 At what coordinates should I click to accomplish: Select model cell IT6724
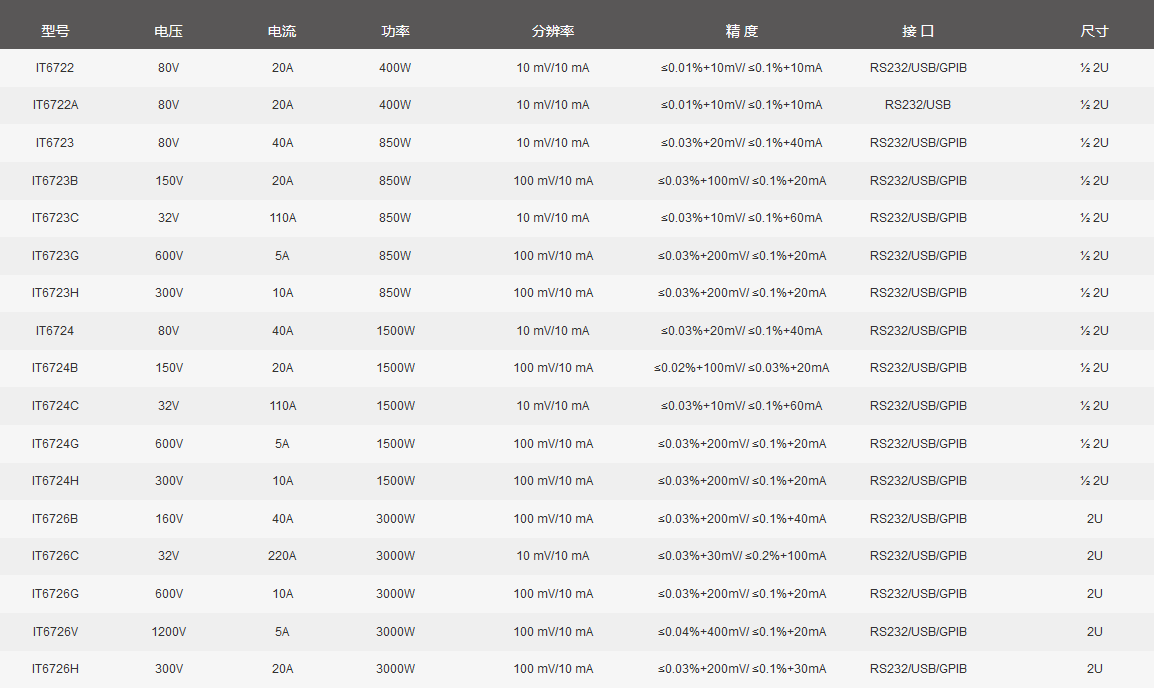pyautogui.click(x=55, y=330)
